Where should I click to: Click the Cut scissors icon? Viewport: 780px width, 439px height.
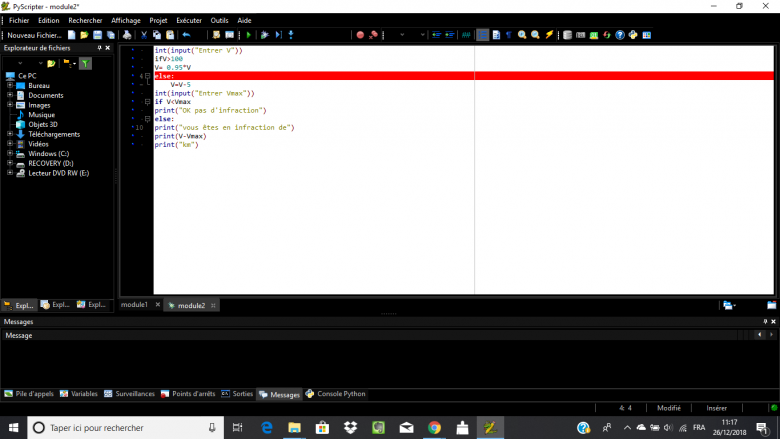(x=143, y=35)
